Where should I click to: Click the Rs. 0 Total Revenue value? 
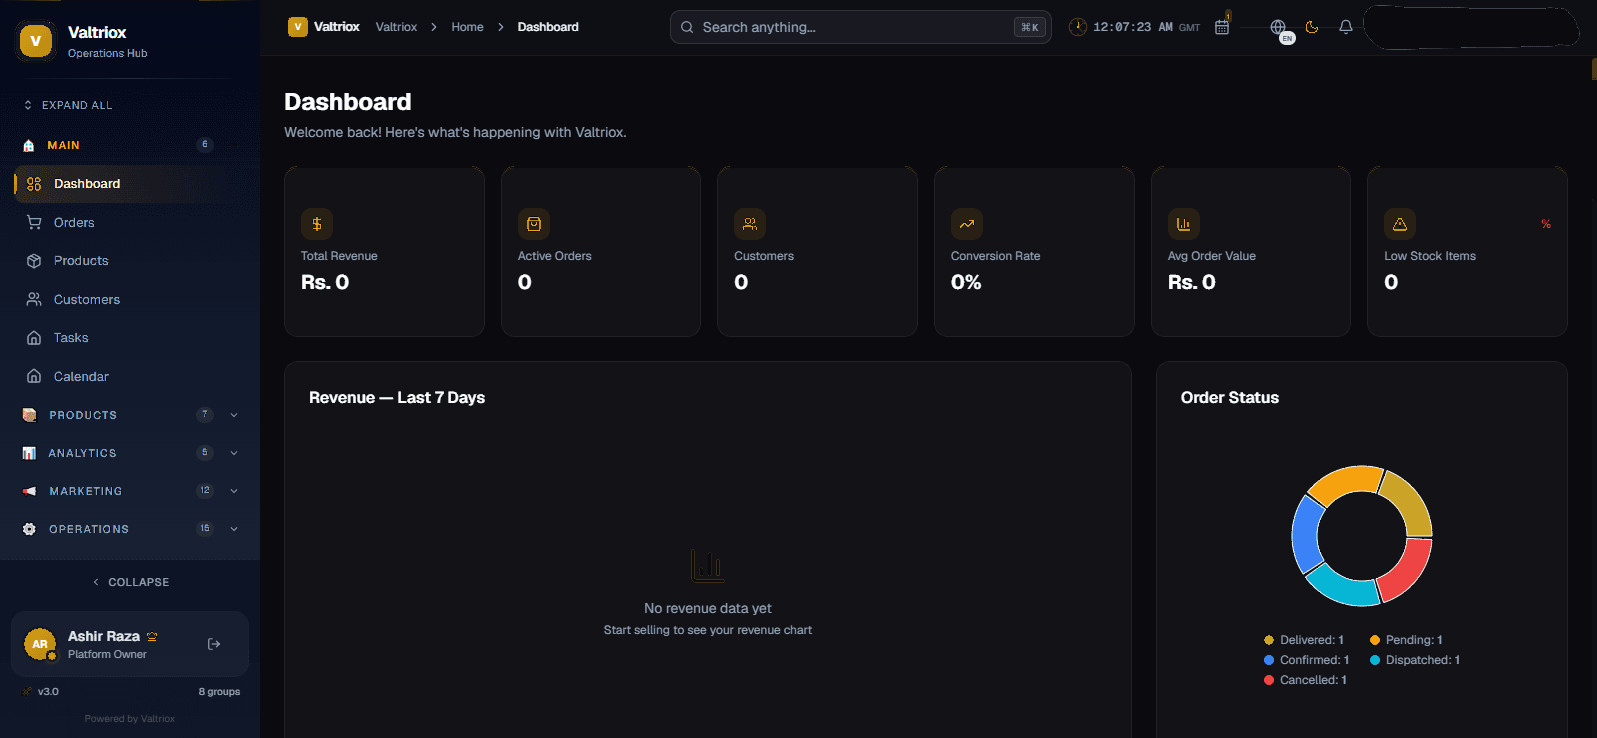click(325, 282)
